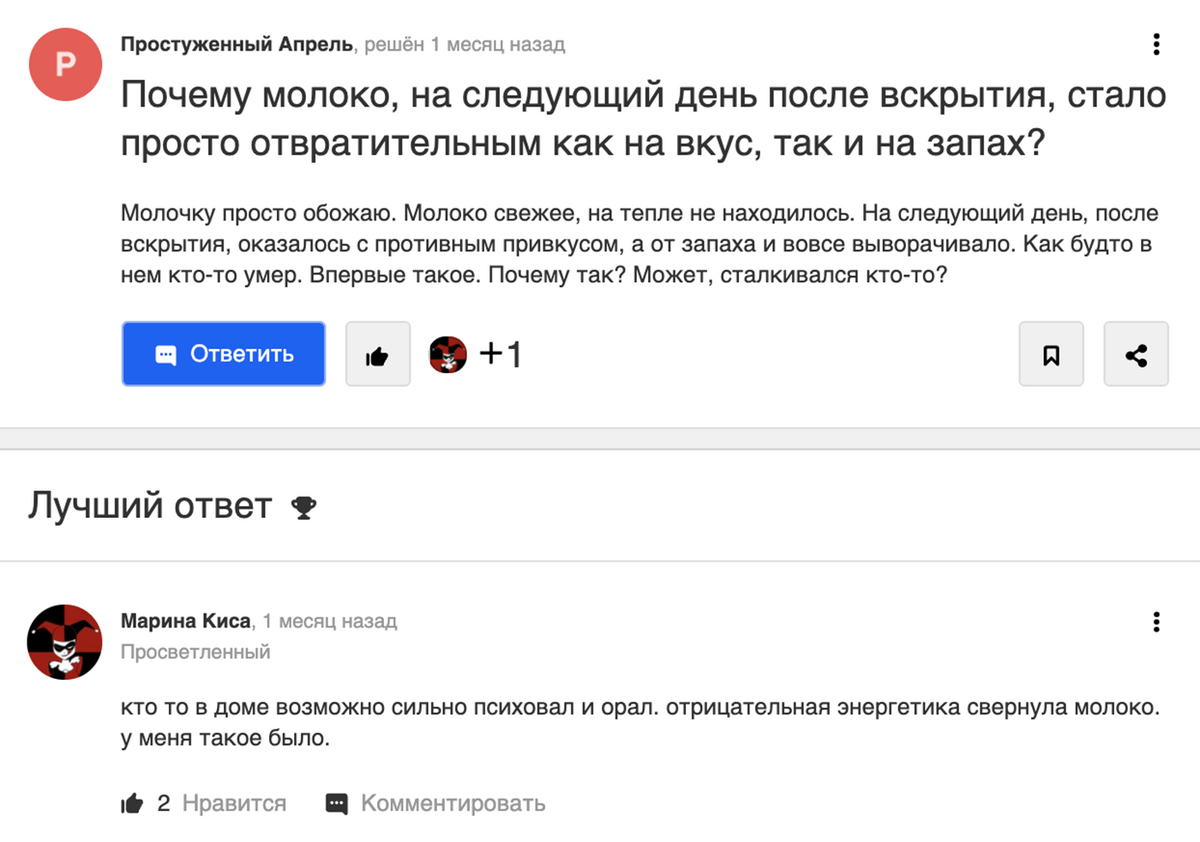Click the Лучший ответ section heading
The image size is (1200, 842).
[x=150, y=507]
